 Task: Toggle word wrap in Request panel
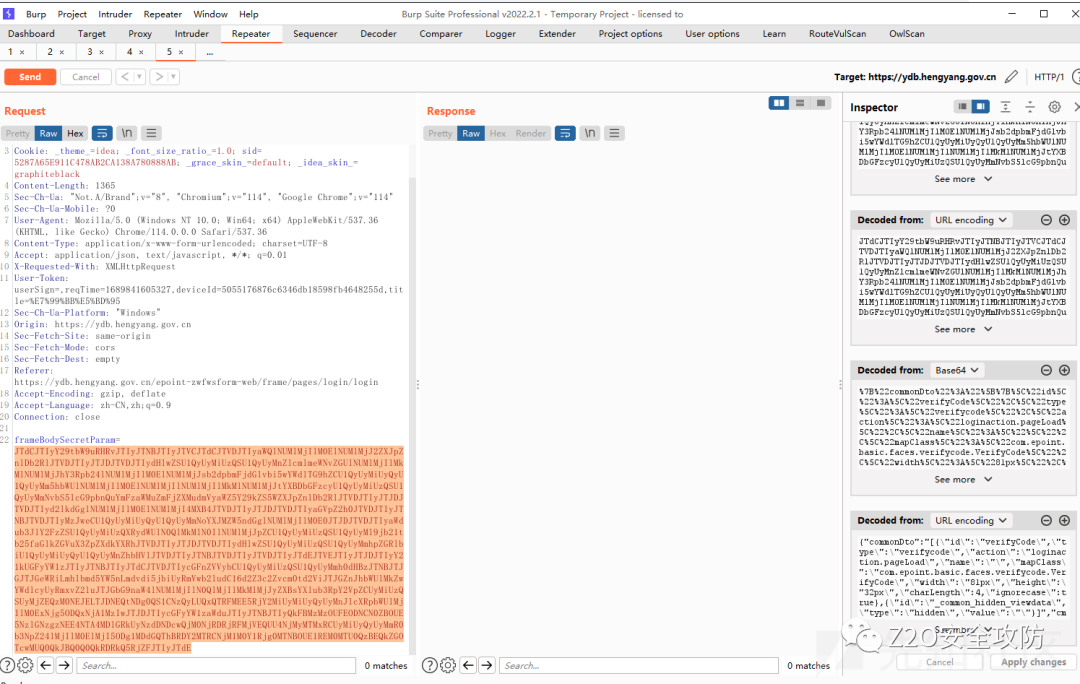pyautogui.click(x=102, y=134)
